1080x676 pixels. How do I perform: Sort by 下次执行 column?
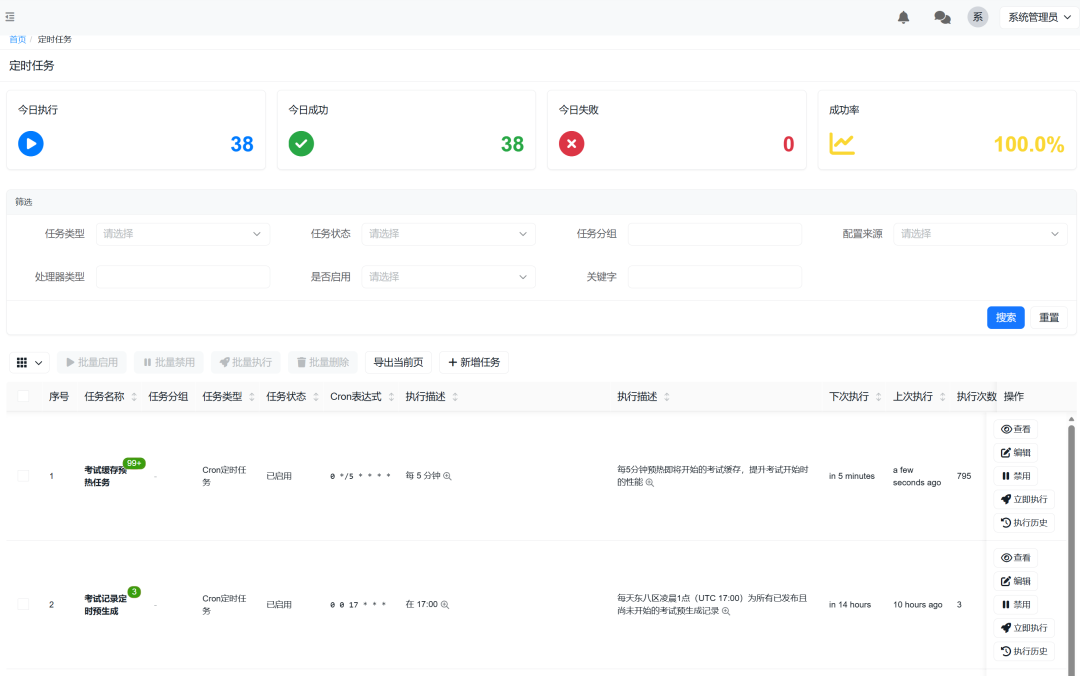click(878, 397)
